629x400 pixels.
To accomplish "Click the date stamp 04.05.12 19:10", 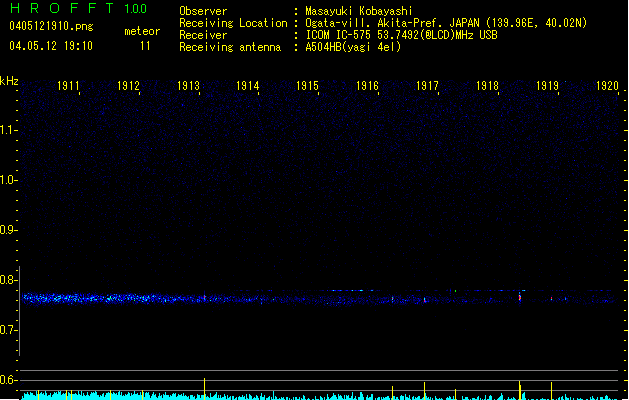I will (x=51, y=46).
